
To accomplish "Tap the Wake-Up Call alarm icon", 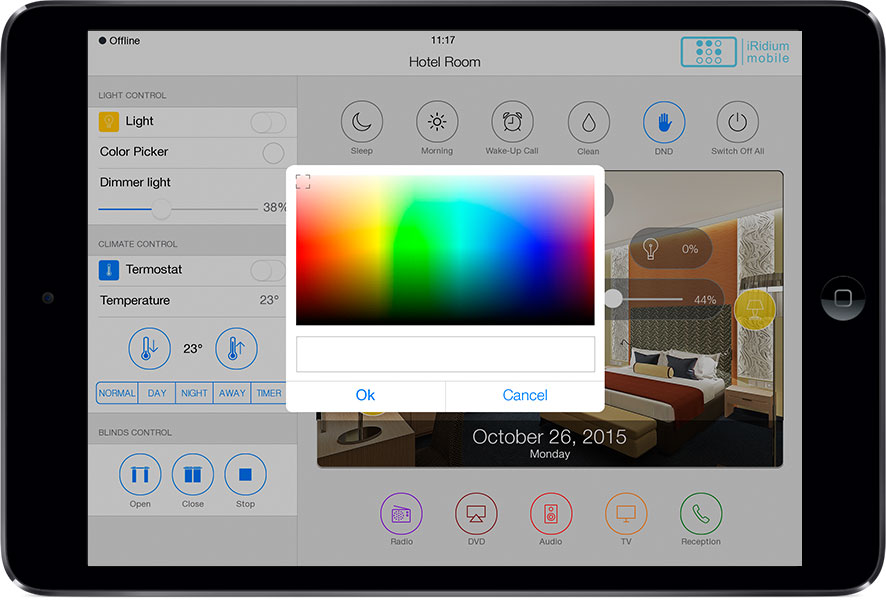I will tap(512, 123).
